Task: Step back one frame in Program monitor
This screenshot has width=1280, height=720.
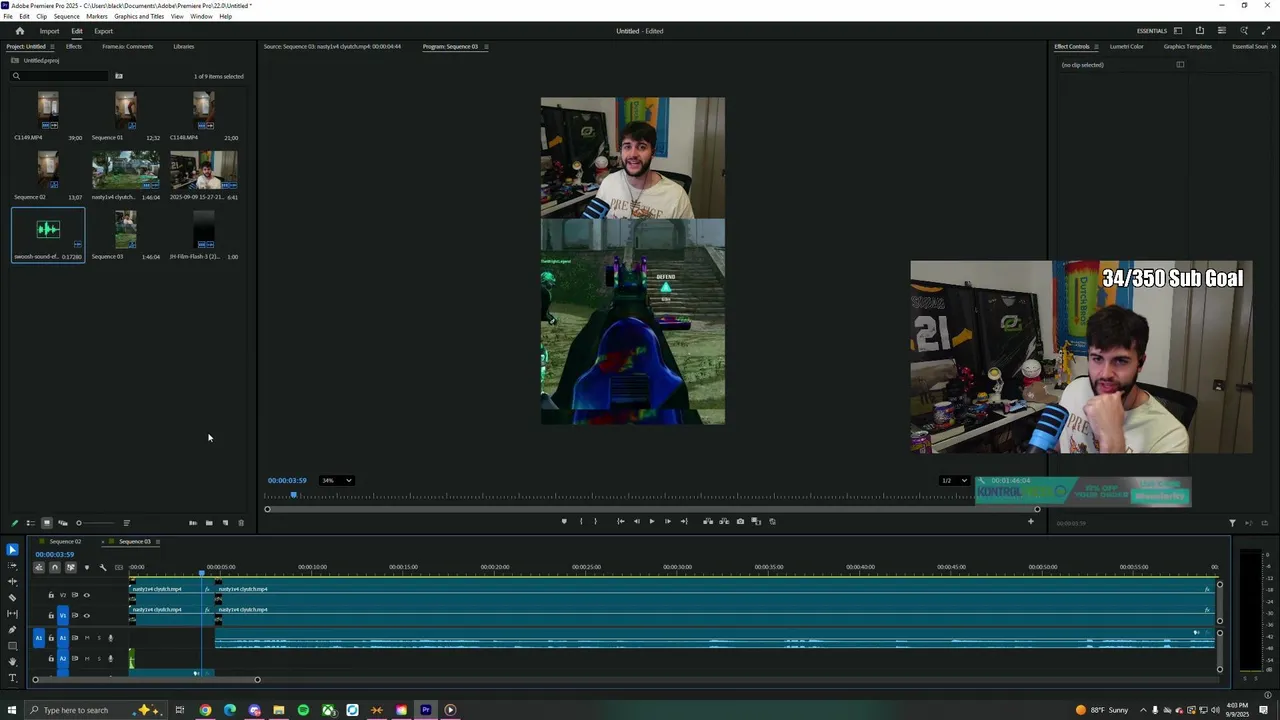Action: pyautogui.click(x=637, y=521)
